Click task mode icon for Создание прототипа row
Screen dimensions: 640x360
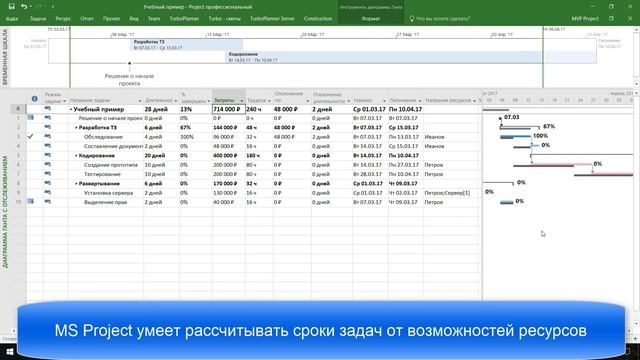click(48, 164)
